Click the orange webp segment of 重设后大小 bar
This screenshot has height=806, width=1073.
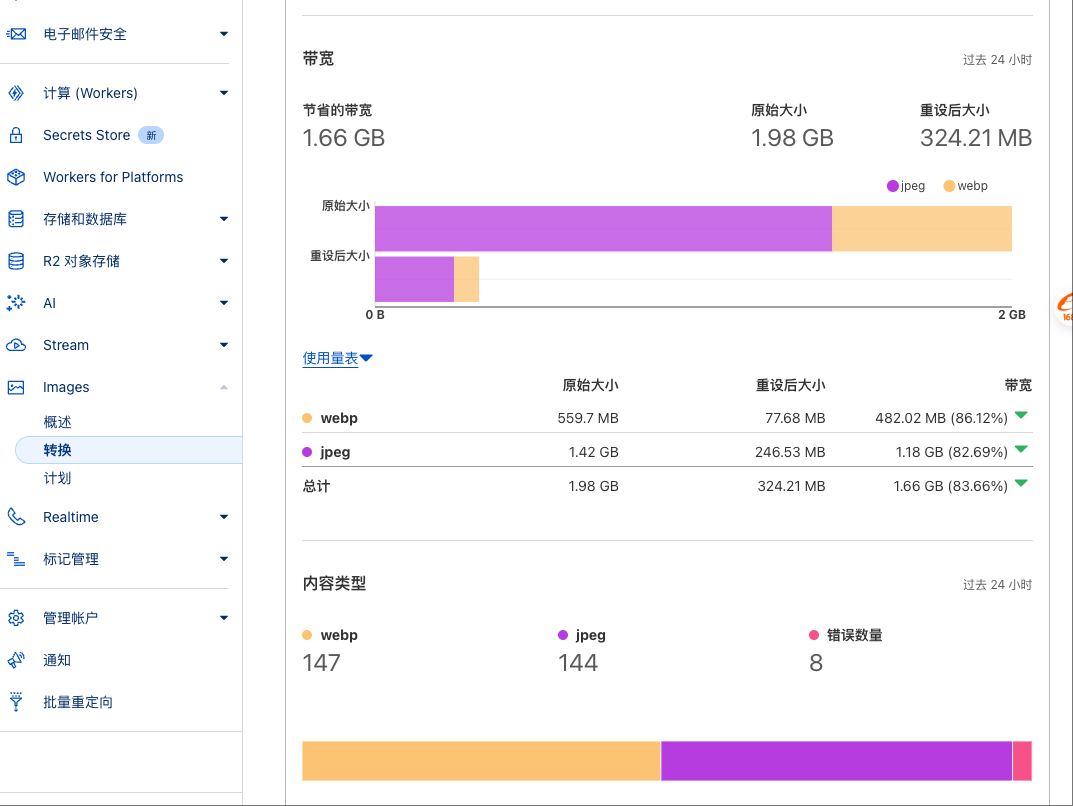click(x=467, y=279)
